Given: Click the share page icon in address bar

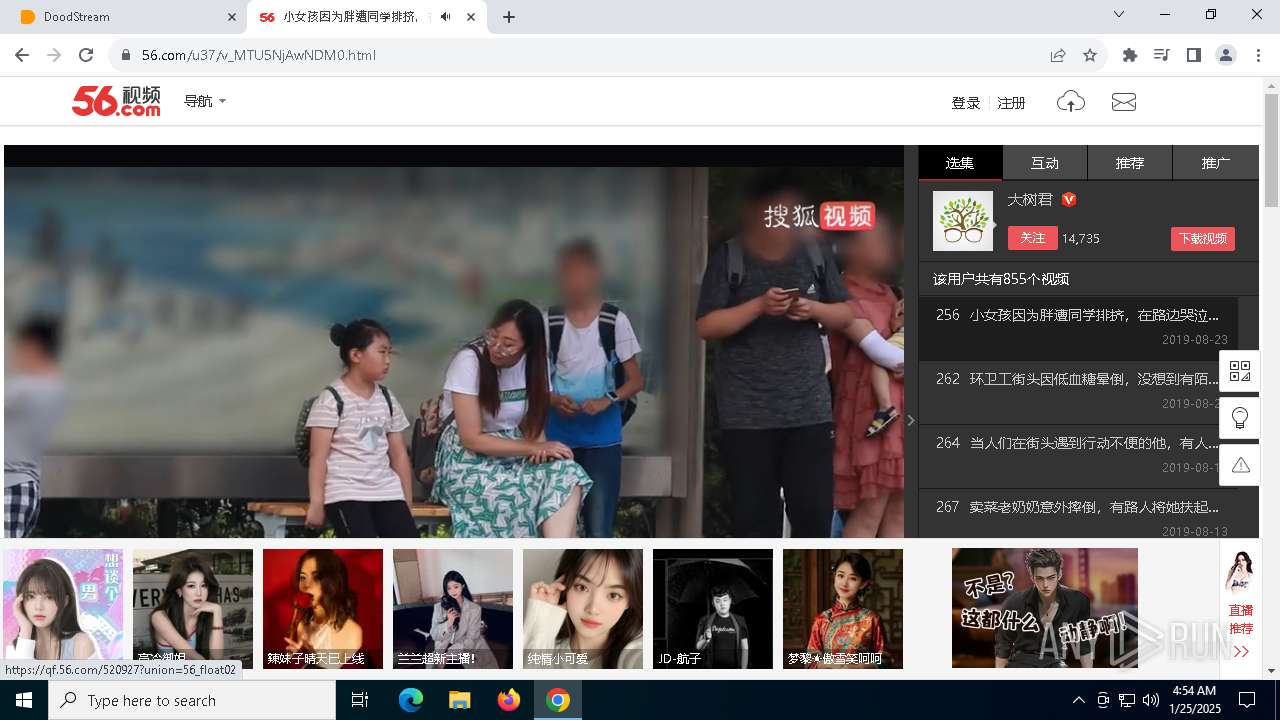Looking at the screenshot, I should point(1058,55).
